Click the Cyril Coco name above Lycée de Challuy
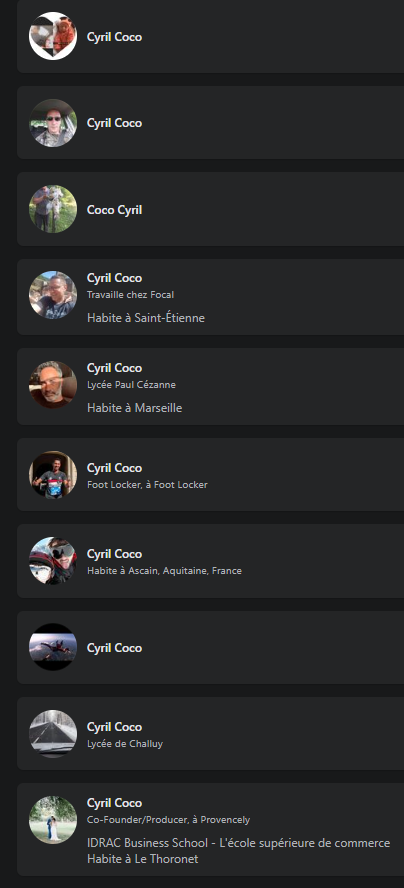 pyautogui.click(x=114, y=727)
